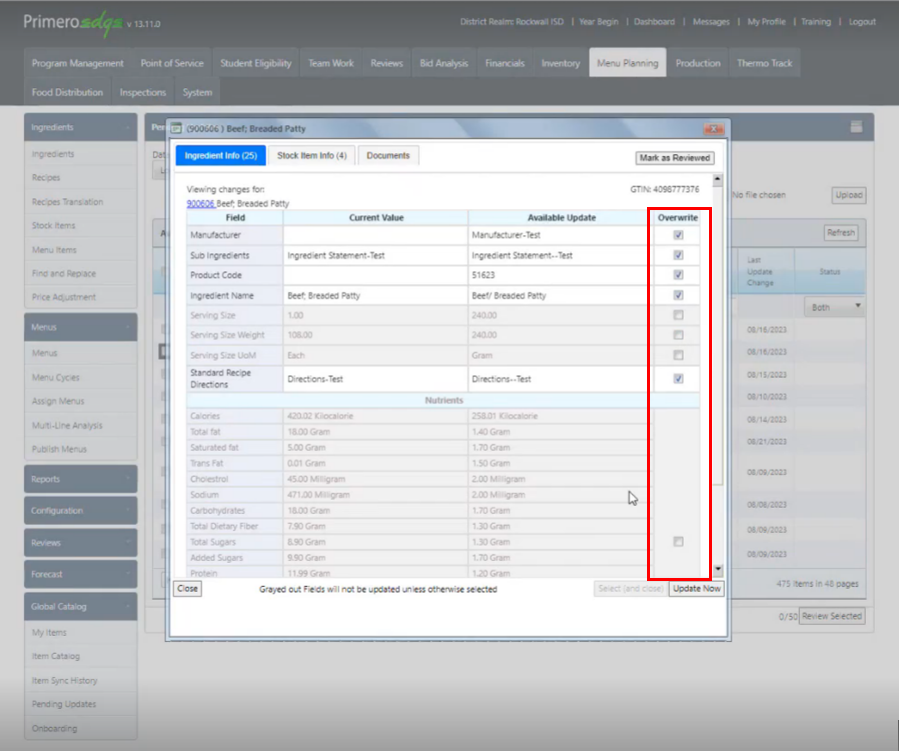
Task: Click Logout in the top bar
Action: 862,21
